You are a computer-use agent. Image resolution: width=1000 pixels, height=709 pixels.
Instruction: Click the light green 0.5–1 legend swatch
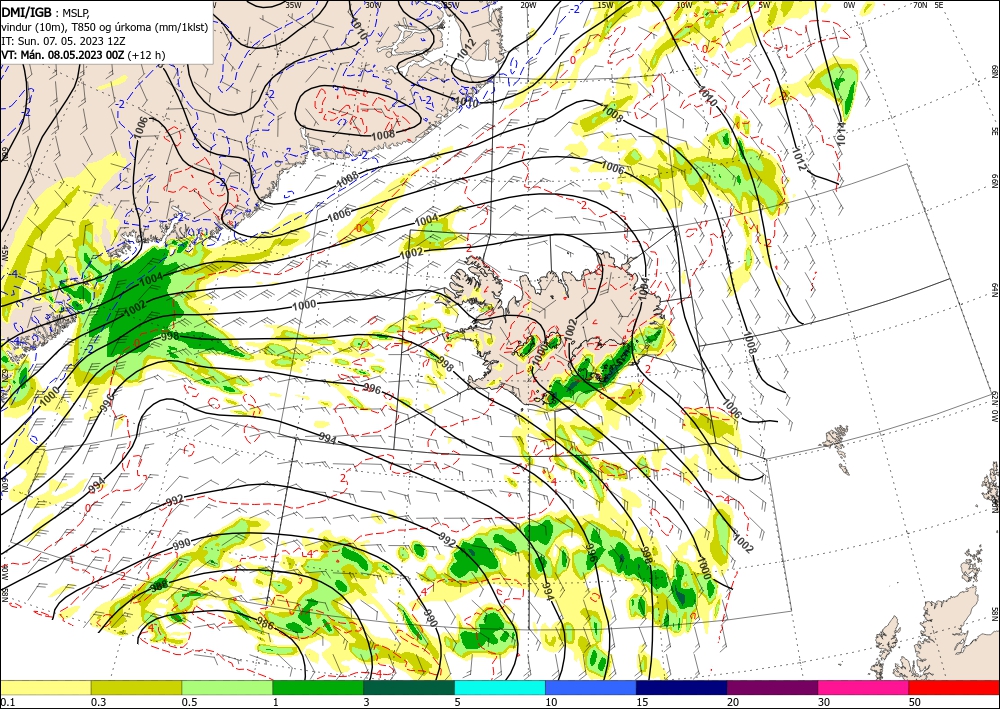(227, 687)
